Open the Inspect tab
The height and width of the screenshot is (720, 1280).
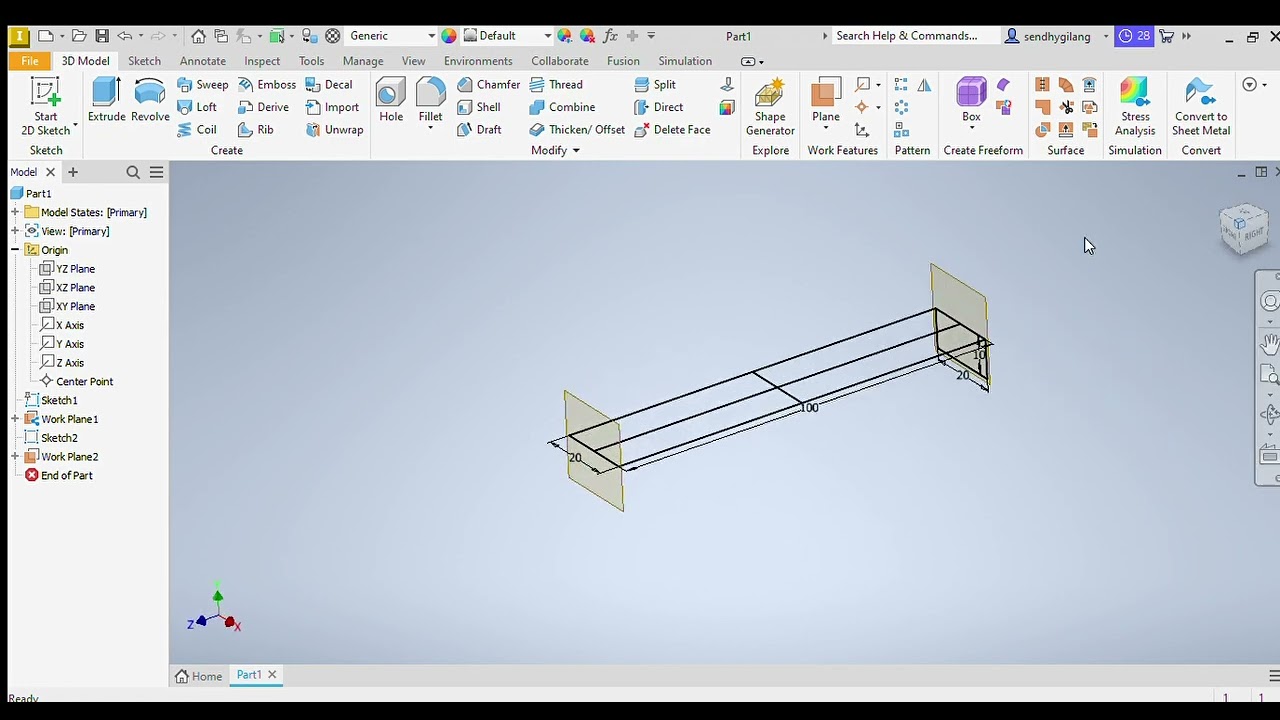click(262, 61)
